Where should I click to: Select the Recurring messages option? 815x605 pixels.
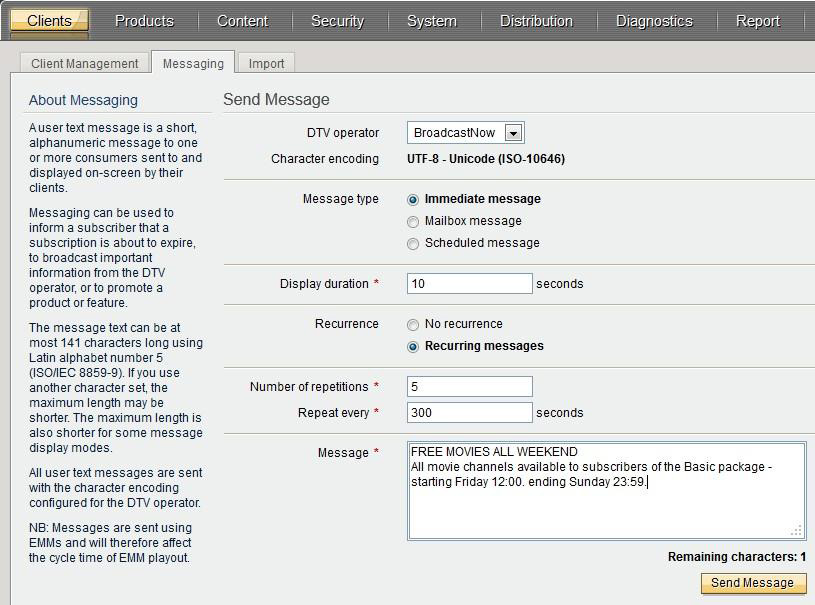tap(413, 347)
